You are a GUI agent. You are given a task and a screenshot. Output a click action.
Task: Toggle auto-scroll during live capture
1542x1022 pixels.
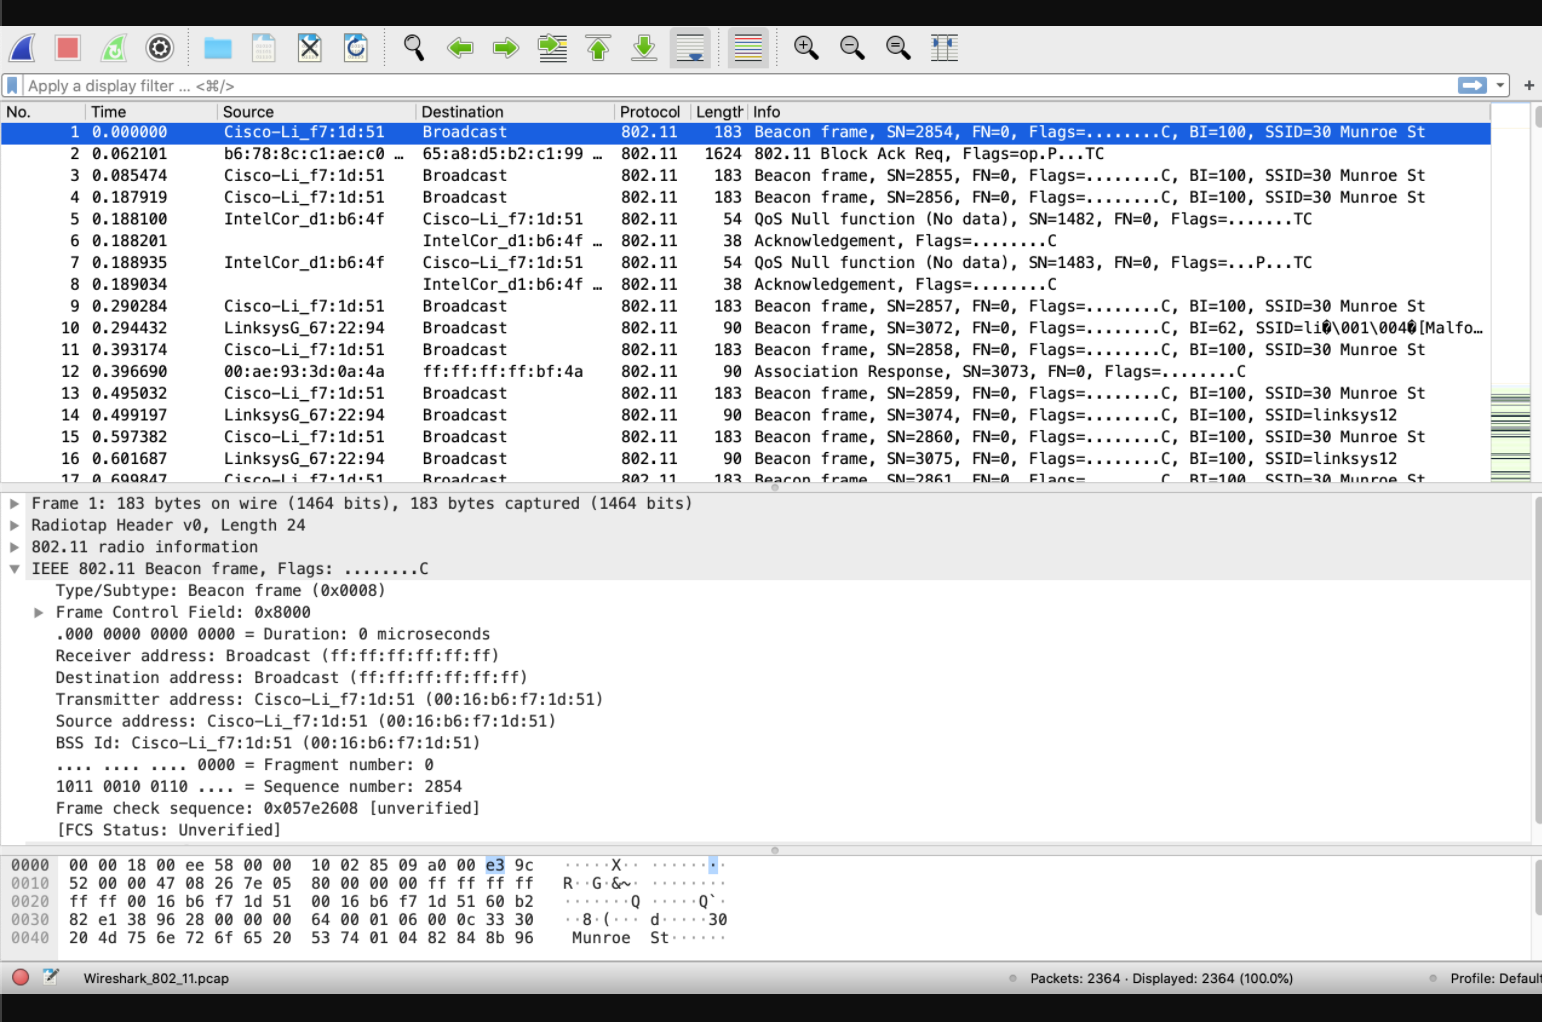[x=690, y=48]
